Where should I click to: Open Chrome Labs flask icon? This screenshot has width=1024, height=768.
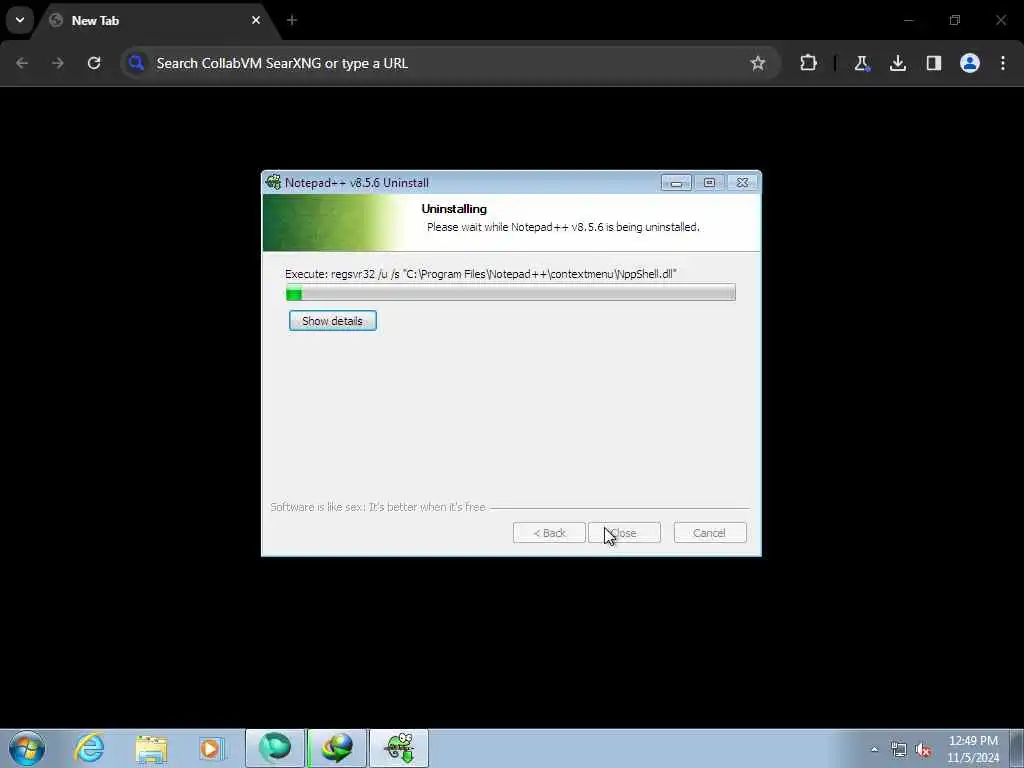[862, 63]
